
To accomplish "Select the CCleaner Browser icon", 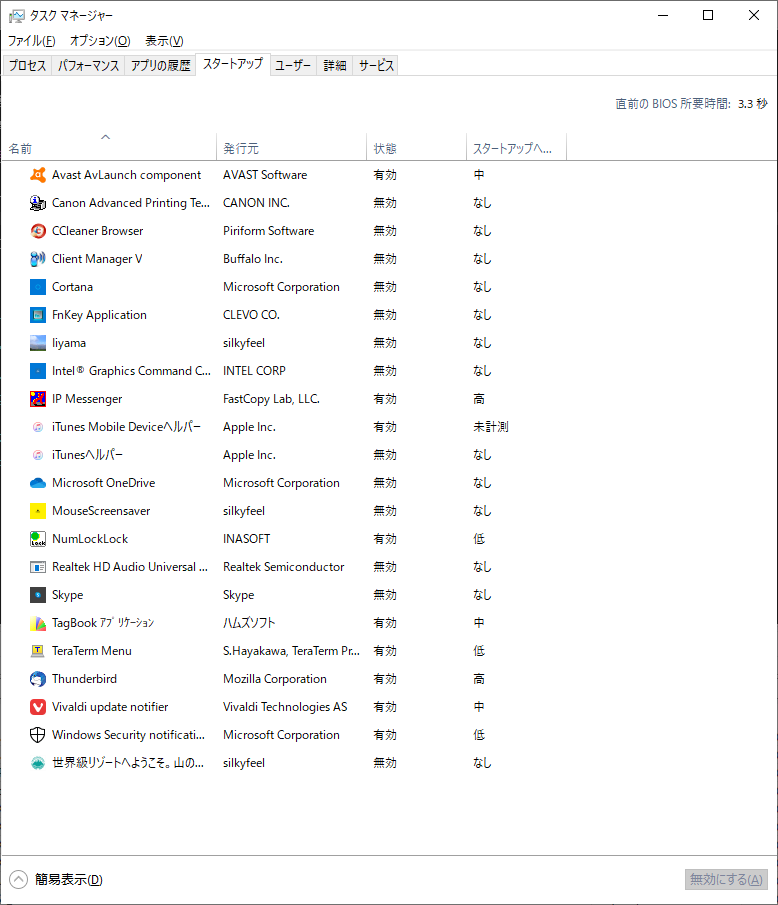I will point(38,231).
